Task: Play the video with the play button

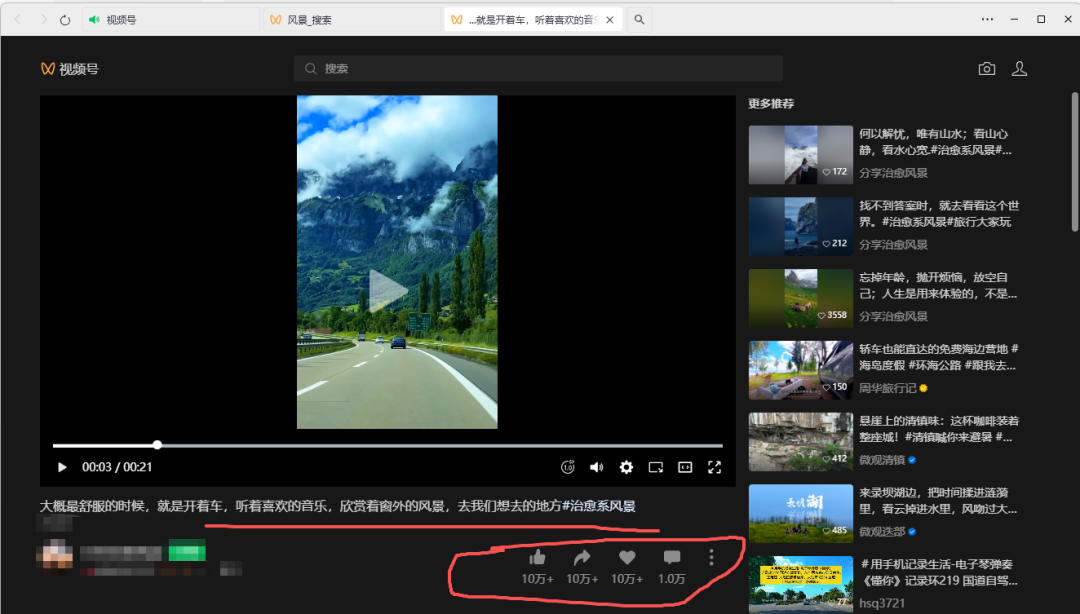Action: point(62,467)
